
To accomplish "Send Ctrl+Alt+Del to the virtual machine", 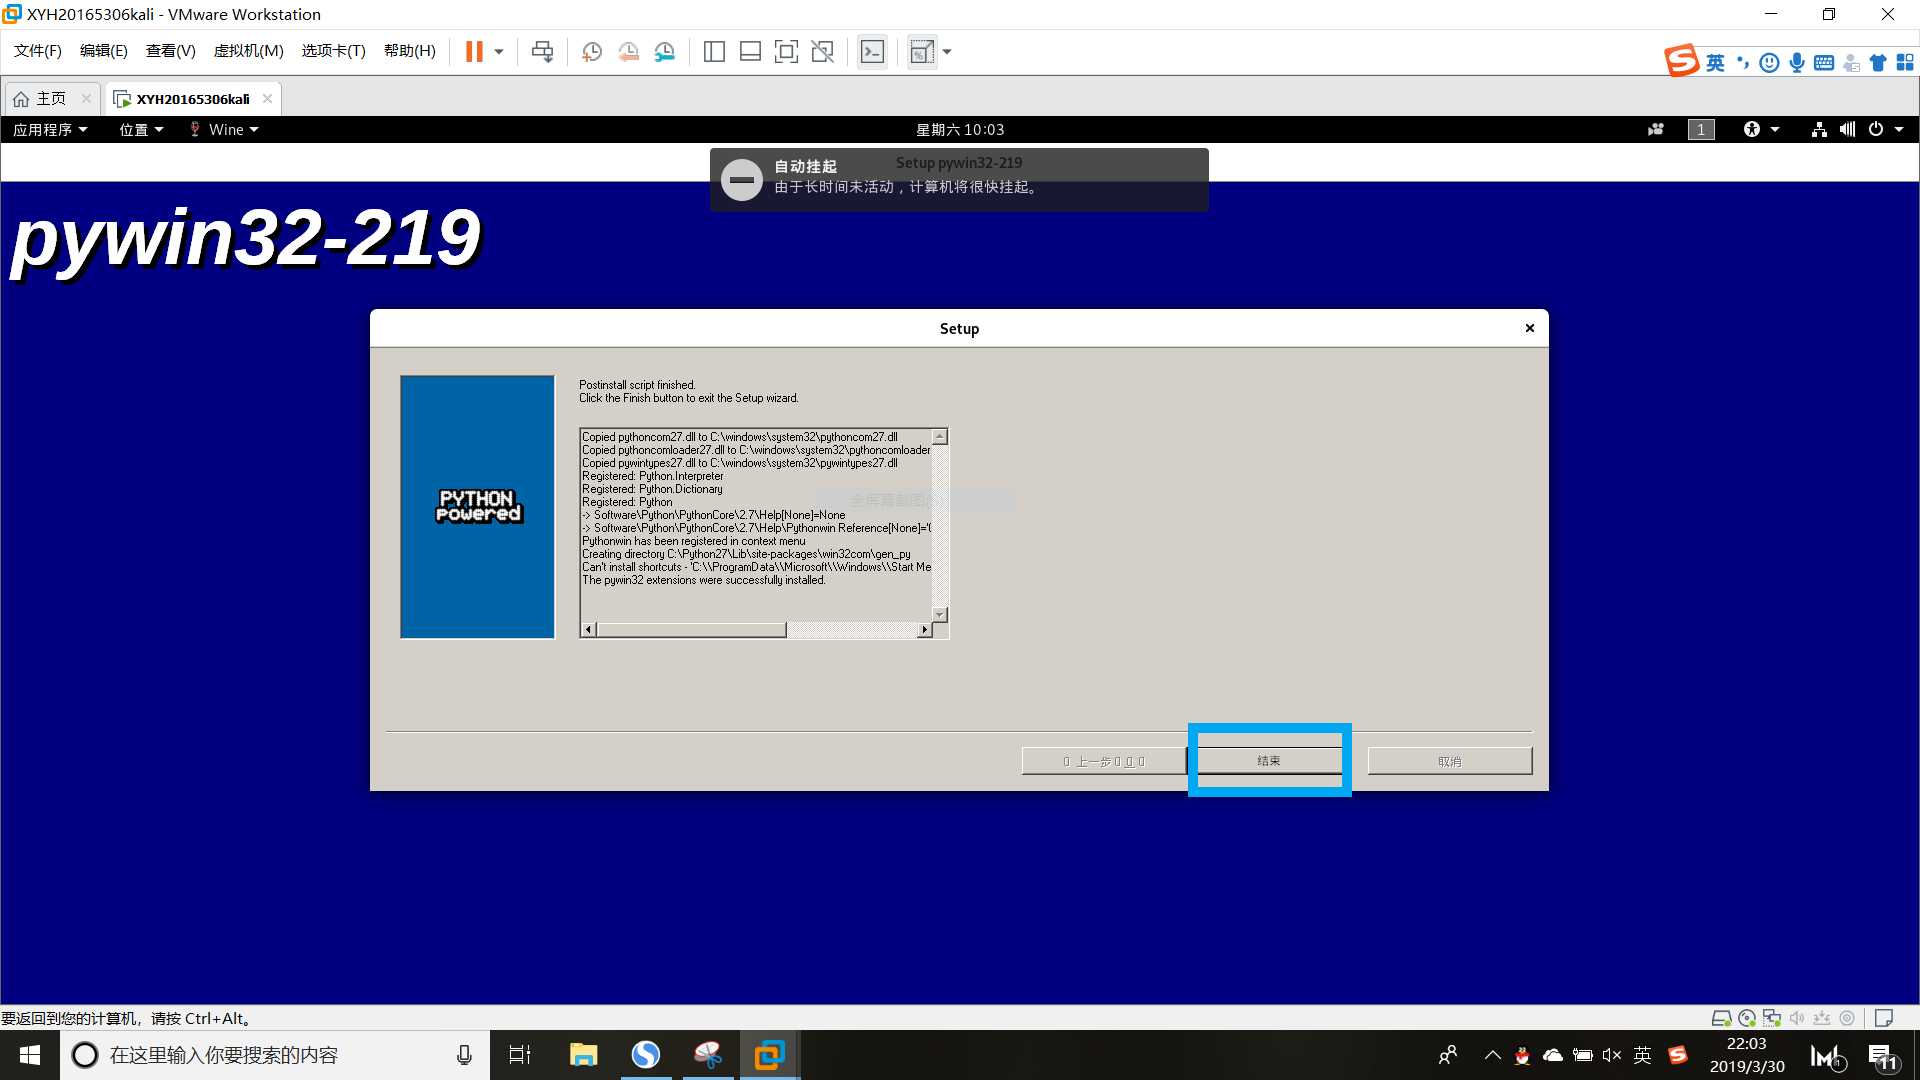I will (x=542, y=51).
